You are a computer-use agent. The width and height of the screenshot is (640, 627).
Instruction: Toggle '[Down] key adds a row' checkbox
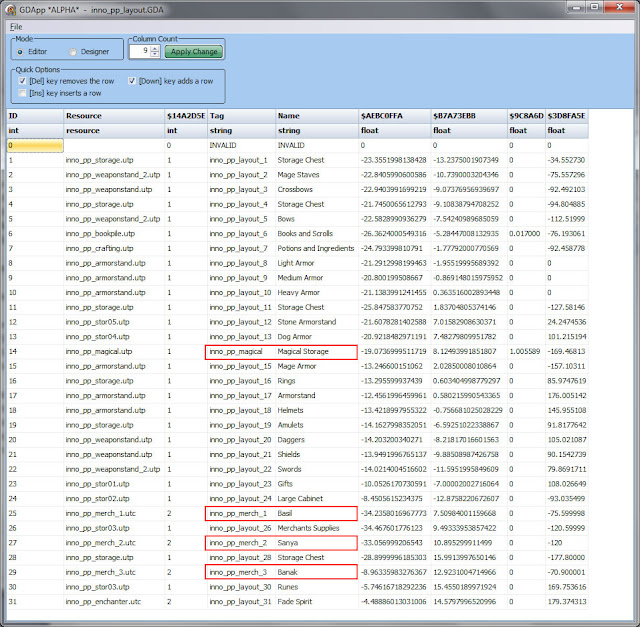132,81
